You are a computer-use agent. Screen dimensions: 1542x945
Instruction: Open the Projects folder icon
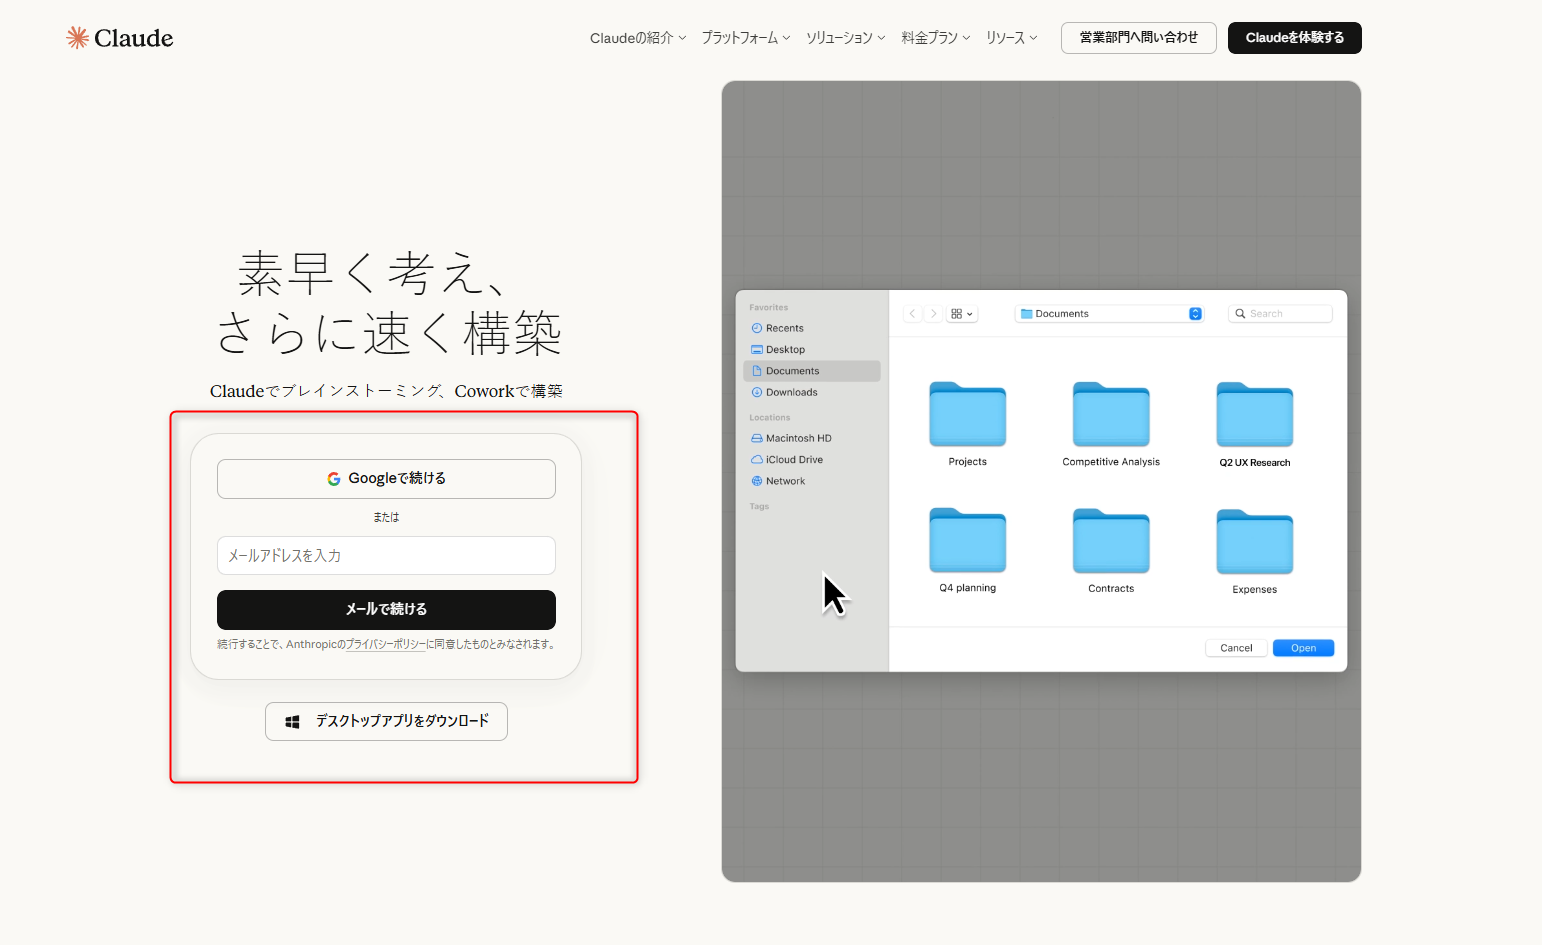tap(967, 415)
